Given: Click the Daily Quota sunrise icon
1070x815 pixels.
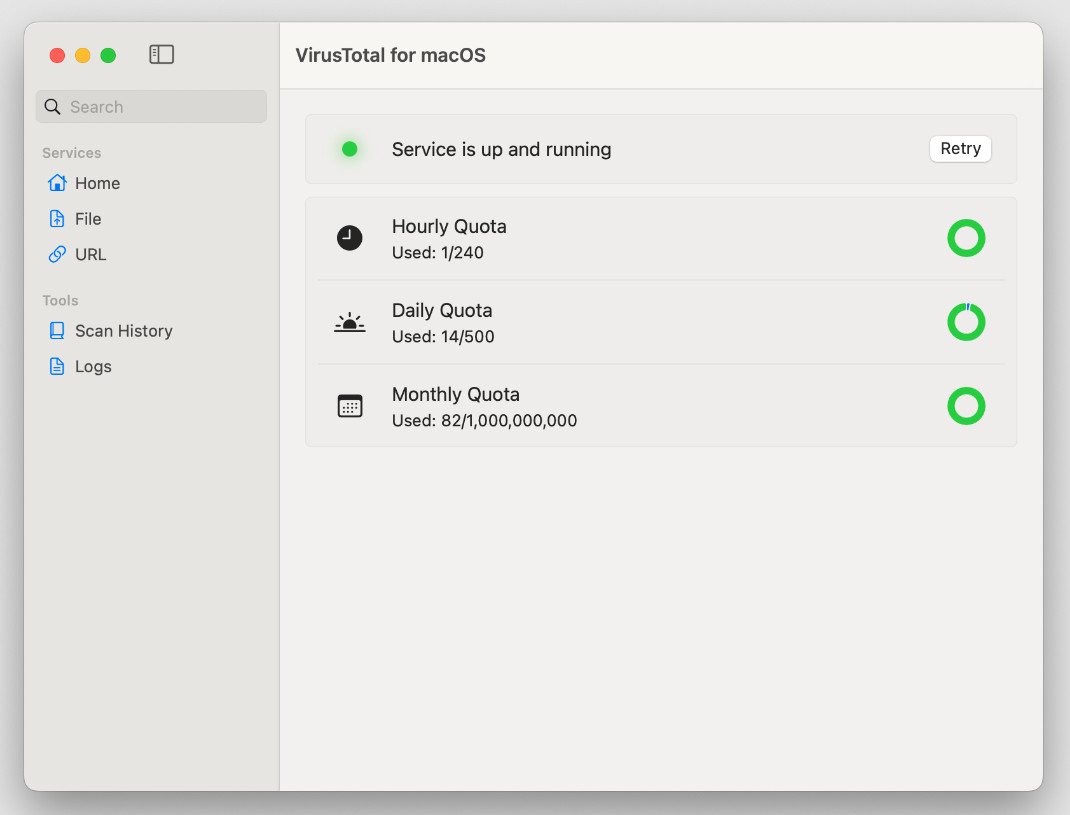Looking at the screenshot, I should [349, 322].
